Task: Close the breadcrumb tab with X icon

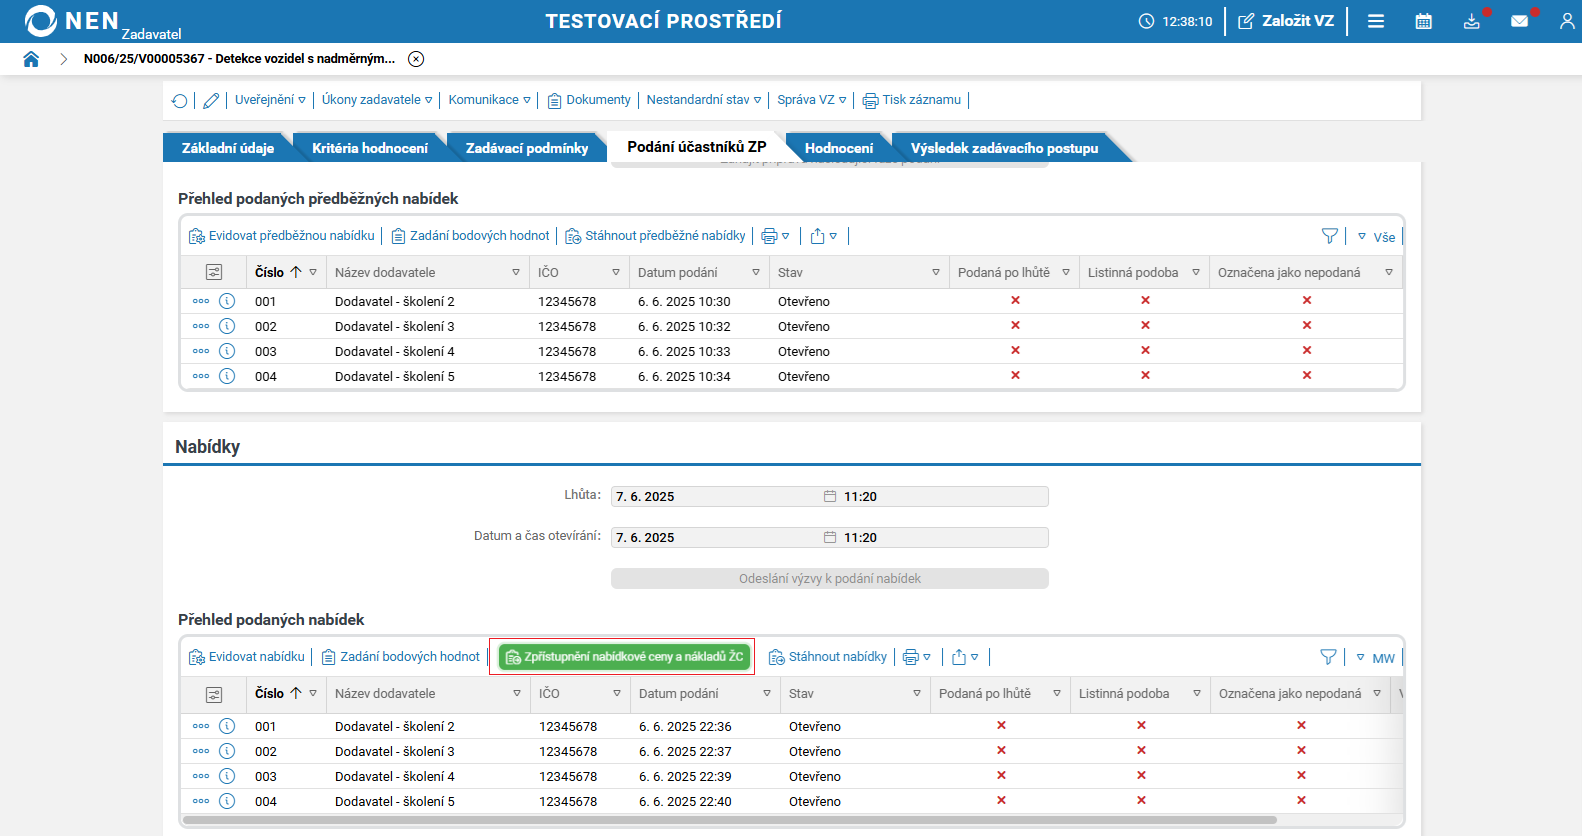Action: [416, 59]
